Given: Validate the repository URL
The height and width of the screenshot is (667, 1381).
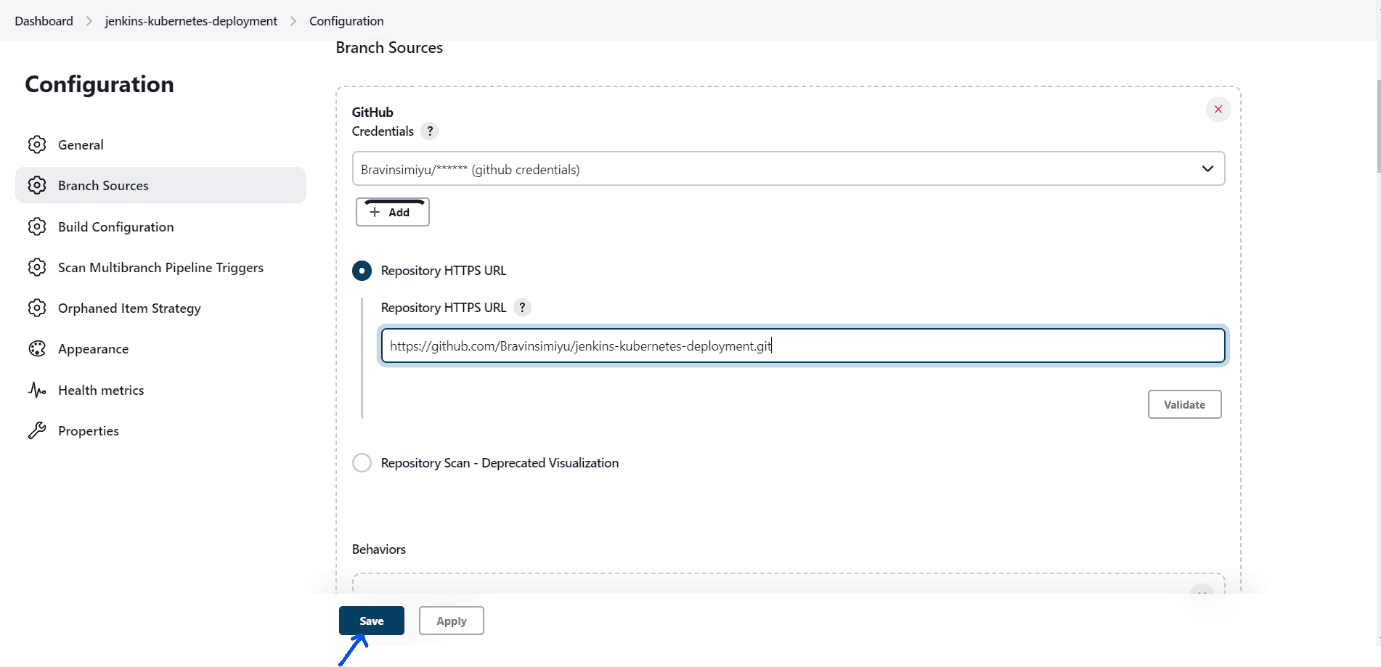Looking at the screenshot, I should [1185, 405].
